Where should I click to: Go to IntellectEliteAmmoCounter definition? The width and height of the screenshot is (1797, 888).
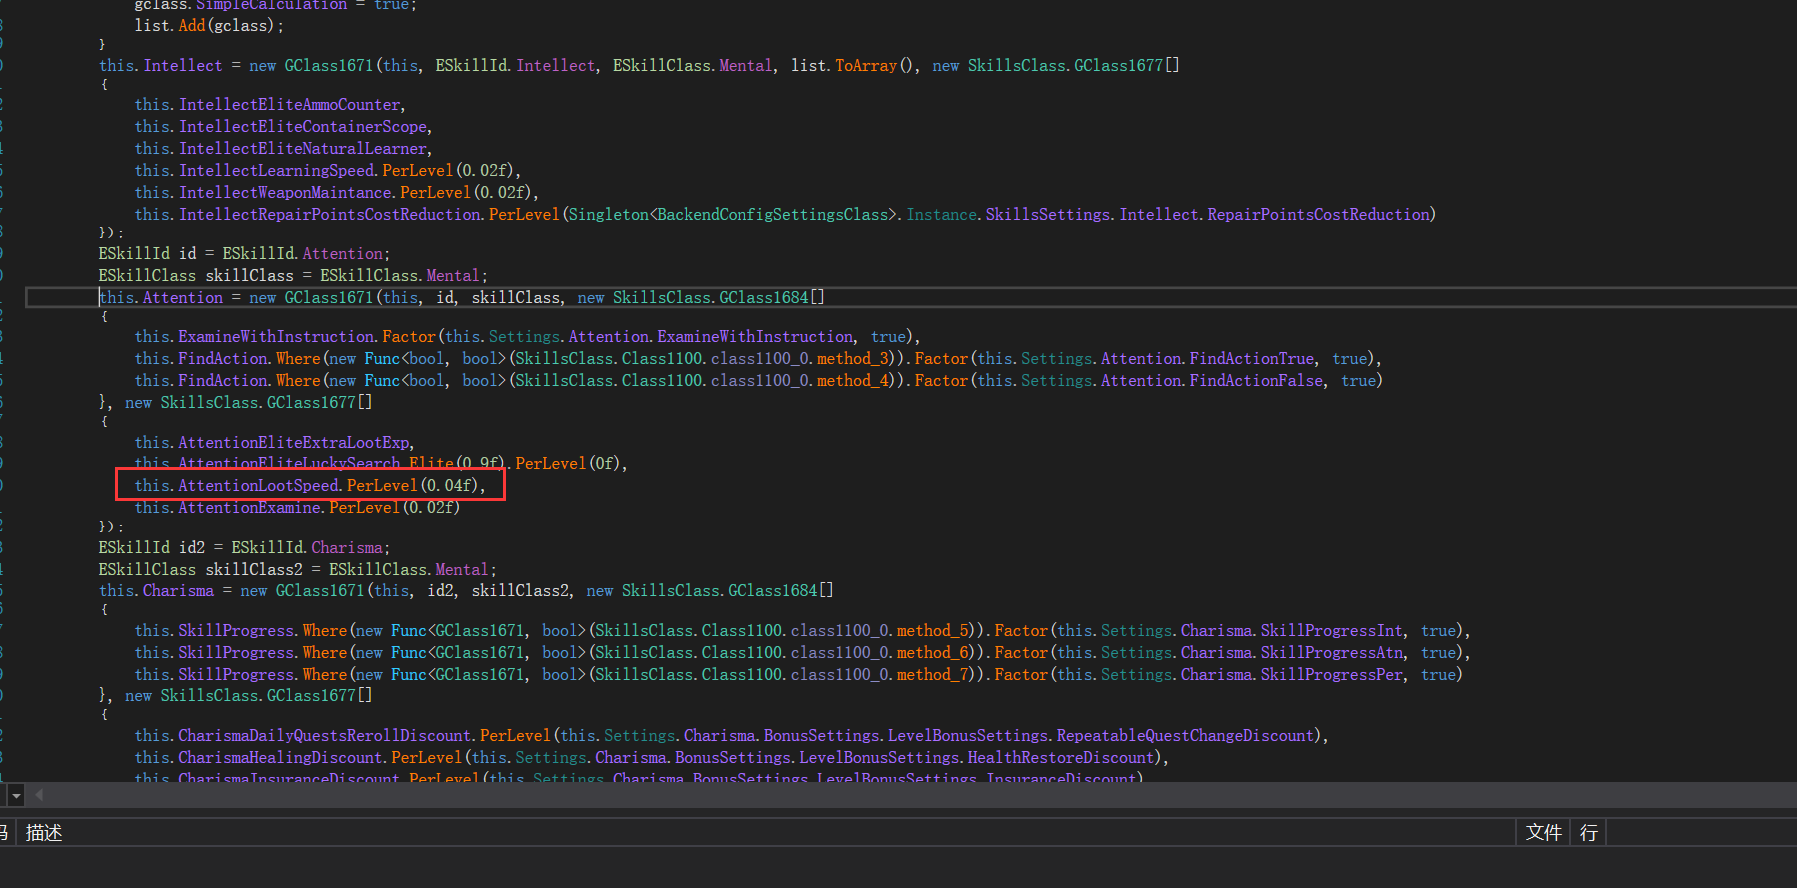289,105
